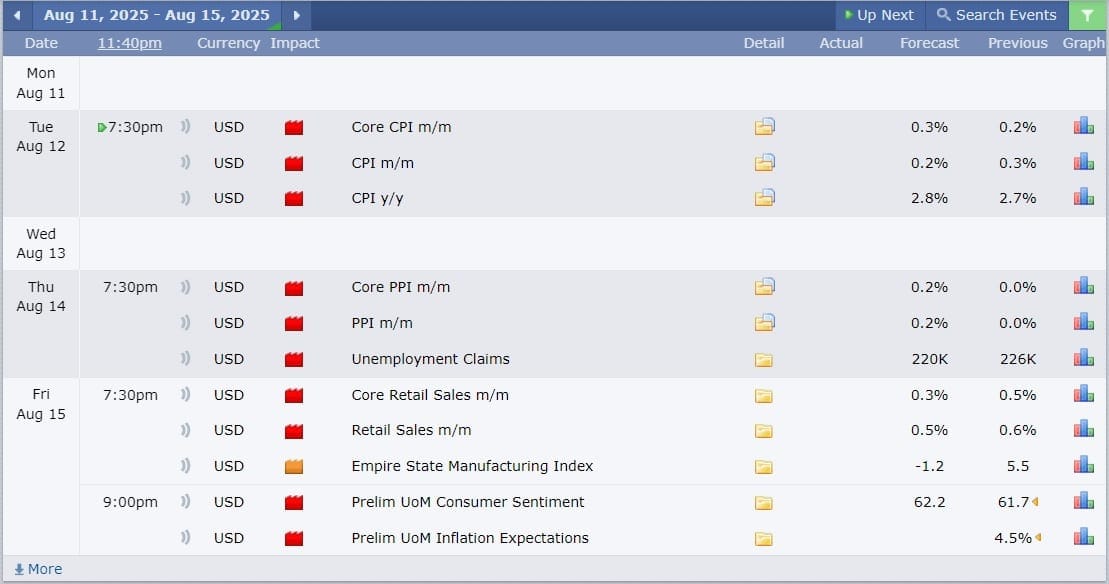Open detail folder for Prelim UoM Consumer Sentiment
1109x584 pixels.
(x=764, y=503)
